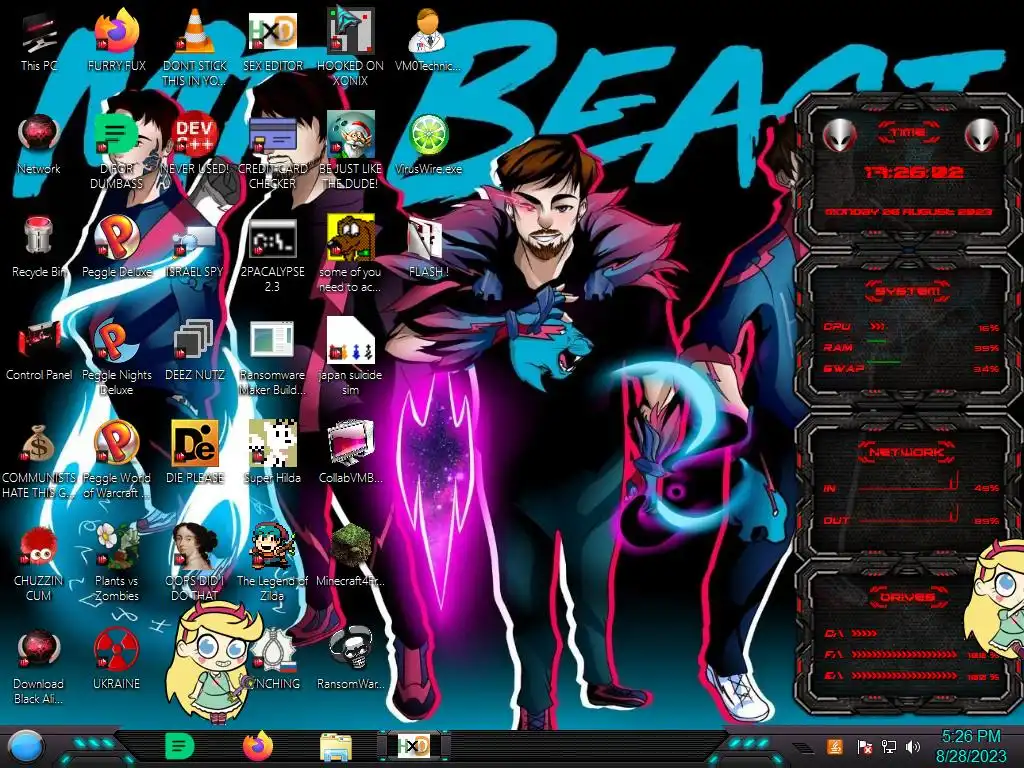Image resolution: width=1024 pixels, height=768 pixels.
Task: Open the volume speaker tray icon
Action: [913, 746]
